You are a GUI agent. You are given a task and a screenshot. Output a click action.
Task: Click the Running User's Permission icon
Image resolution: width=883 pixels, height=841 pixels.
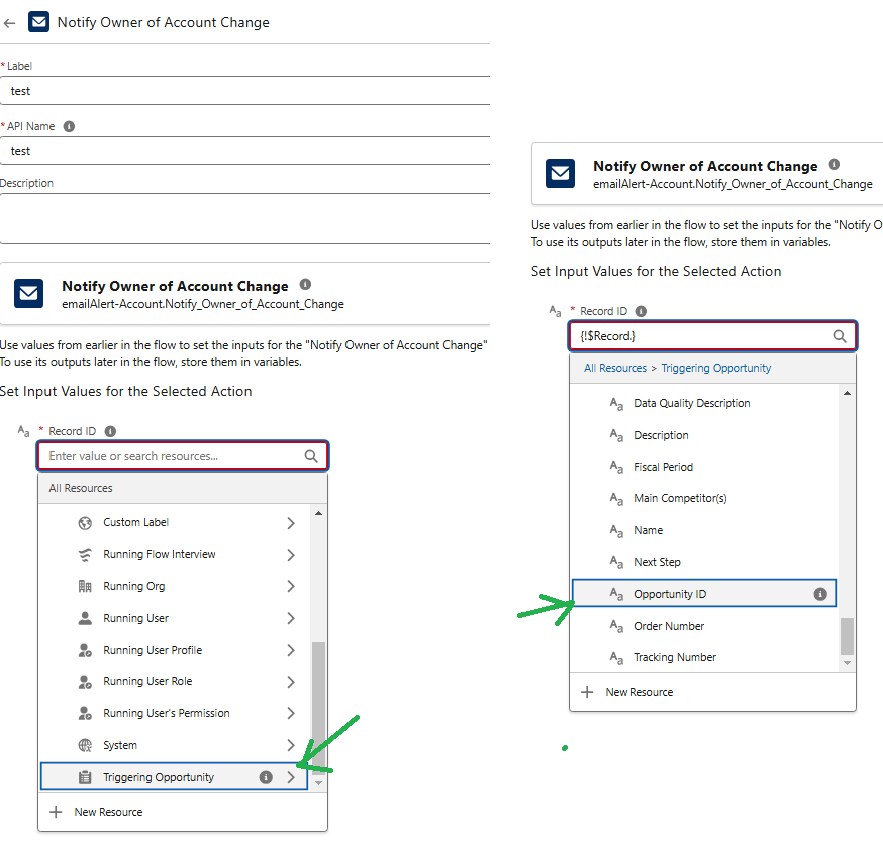pyautogui.click(x=85, y=713)
